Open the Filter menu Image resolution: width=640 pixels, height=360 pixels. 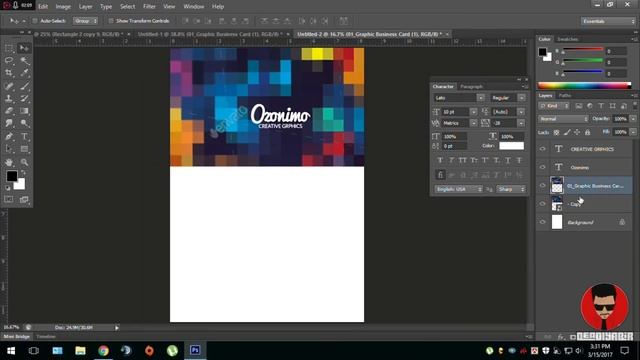(149, 7)
